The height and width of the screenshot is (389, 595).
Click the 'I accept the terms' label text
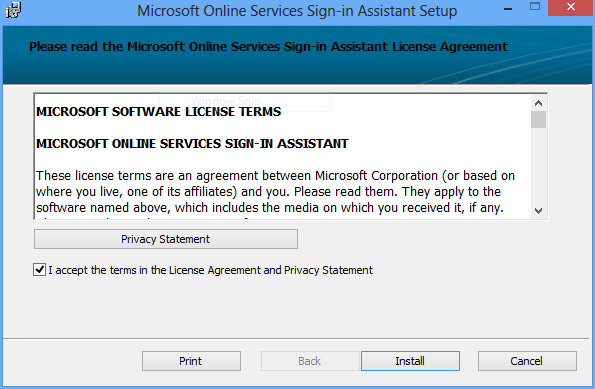coord(210,270)
